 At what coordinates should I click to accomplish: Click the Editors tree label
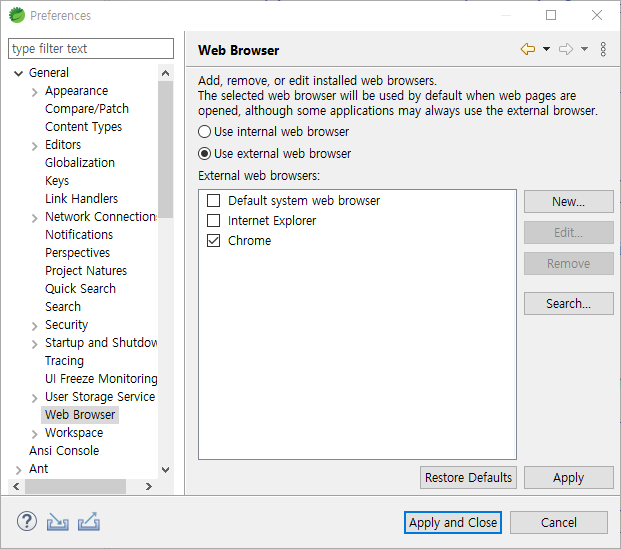63,145
